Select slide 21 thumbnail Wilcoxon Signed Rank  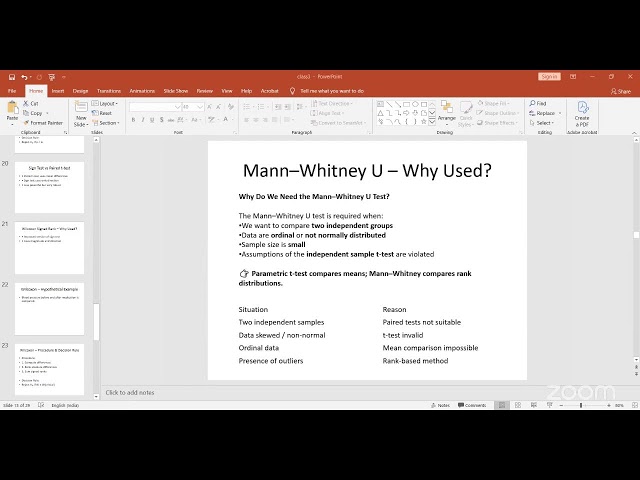[49, 248]
